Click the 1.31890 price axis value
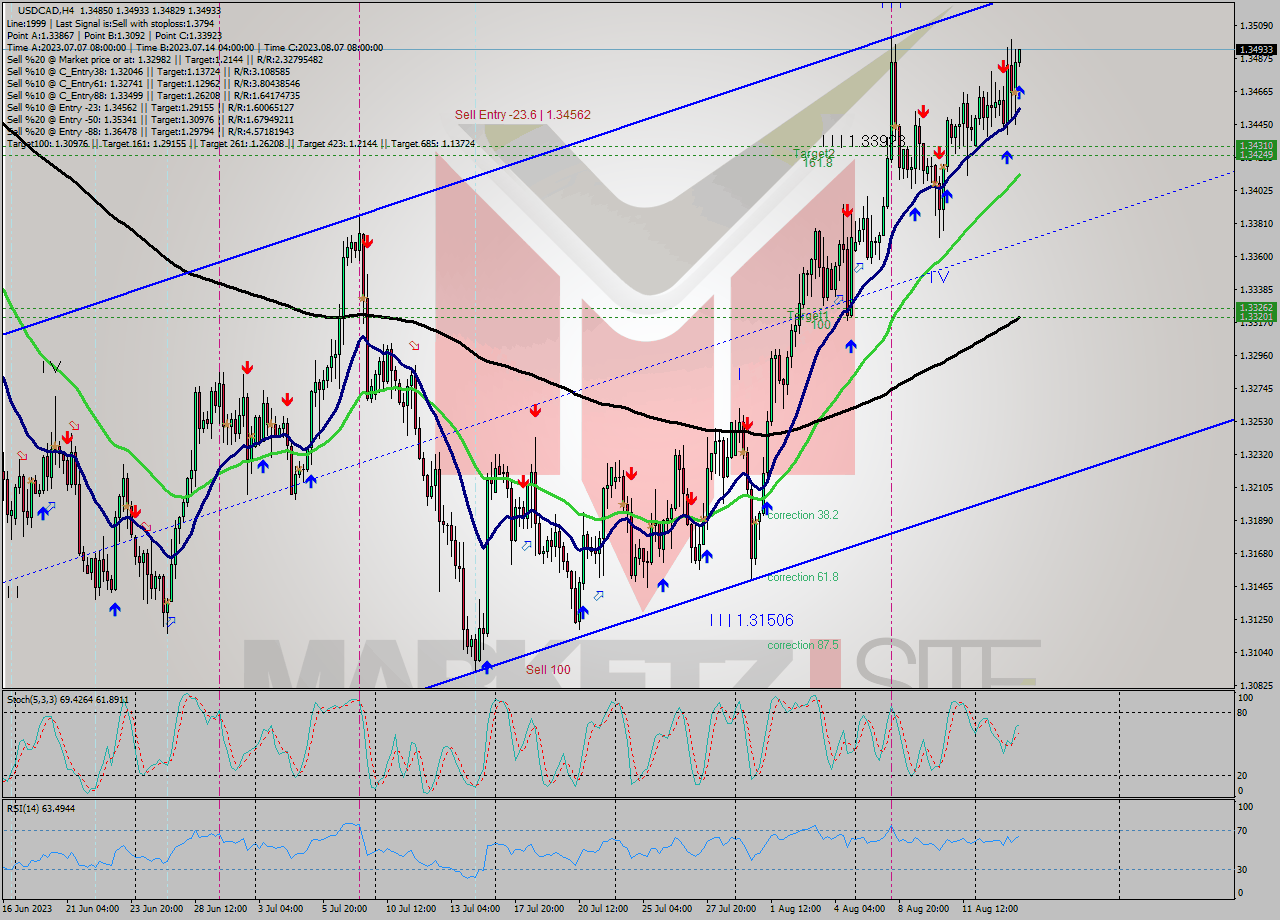1280x920 pixels. click(1255, 520)
